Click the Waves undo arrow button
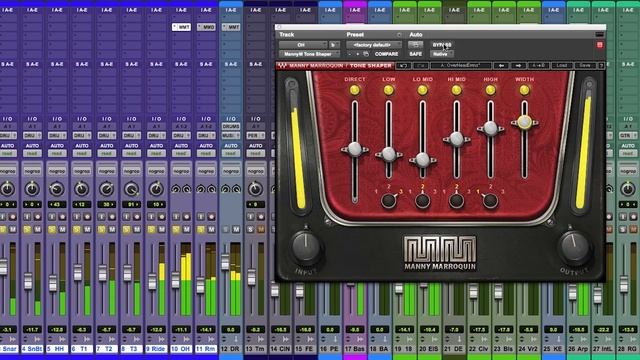The height and width of the screenshot is (360, 640). [x=403, y=66]
